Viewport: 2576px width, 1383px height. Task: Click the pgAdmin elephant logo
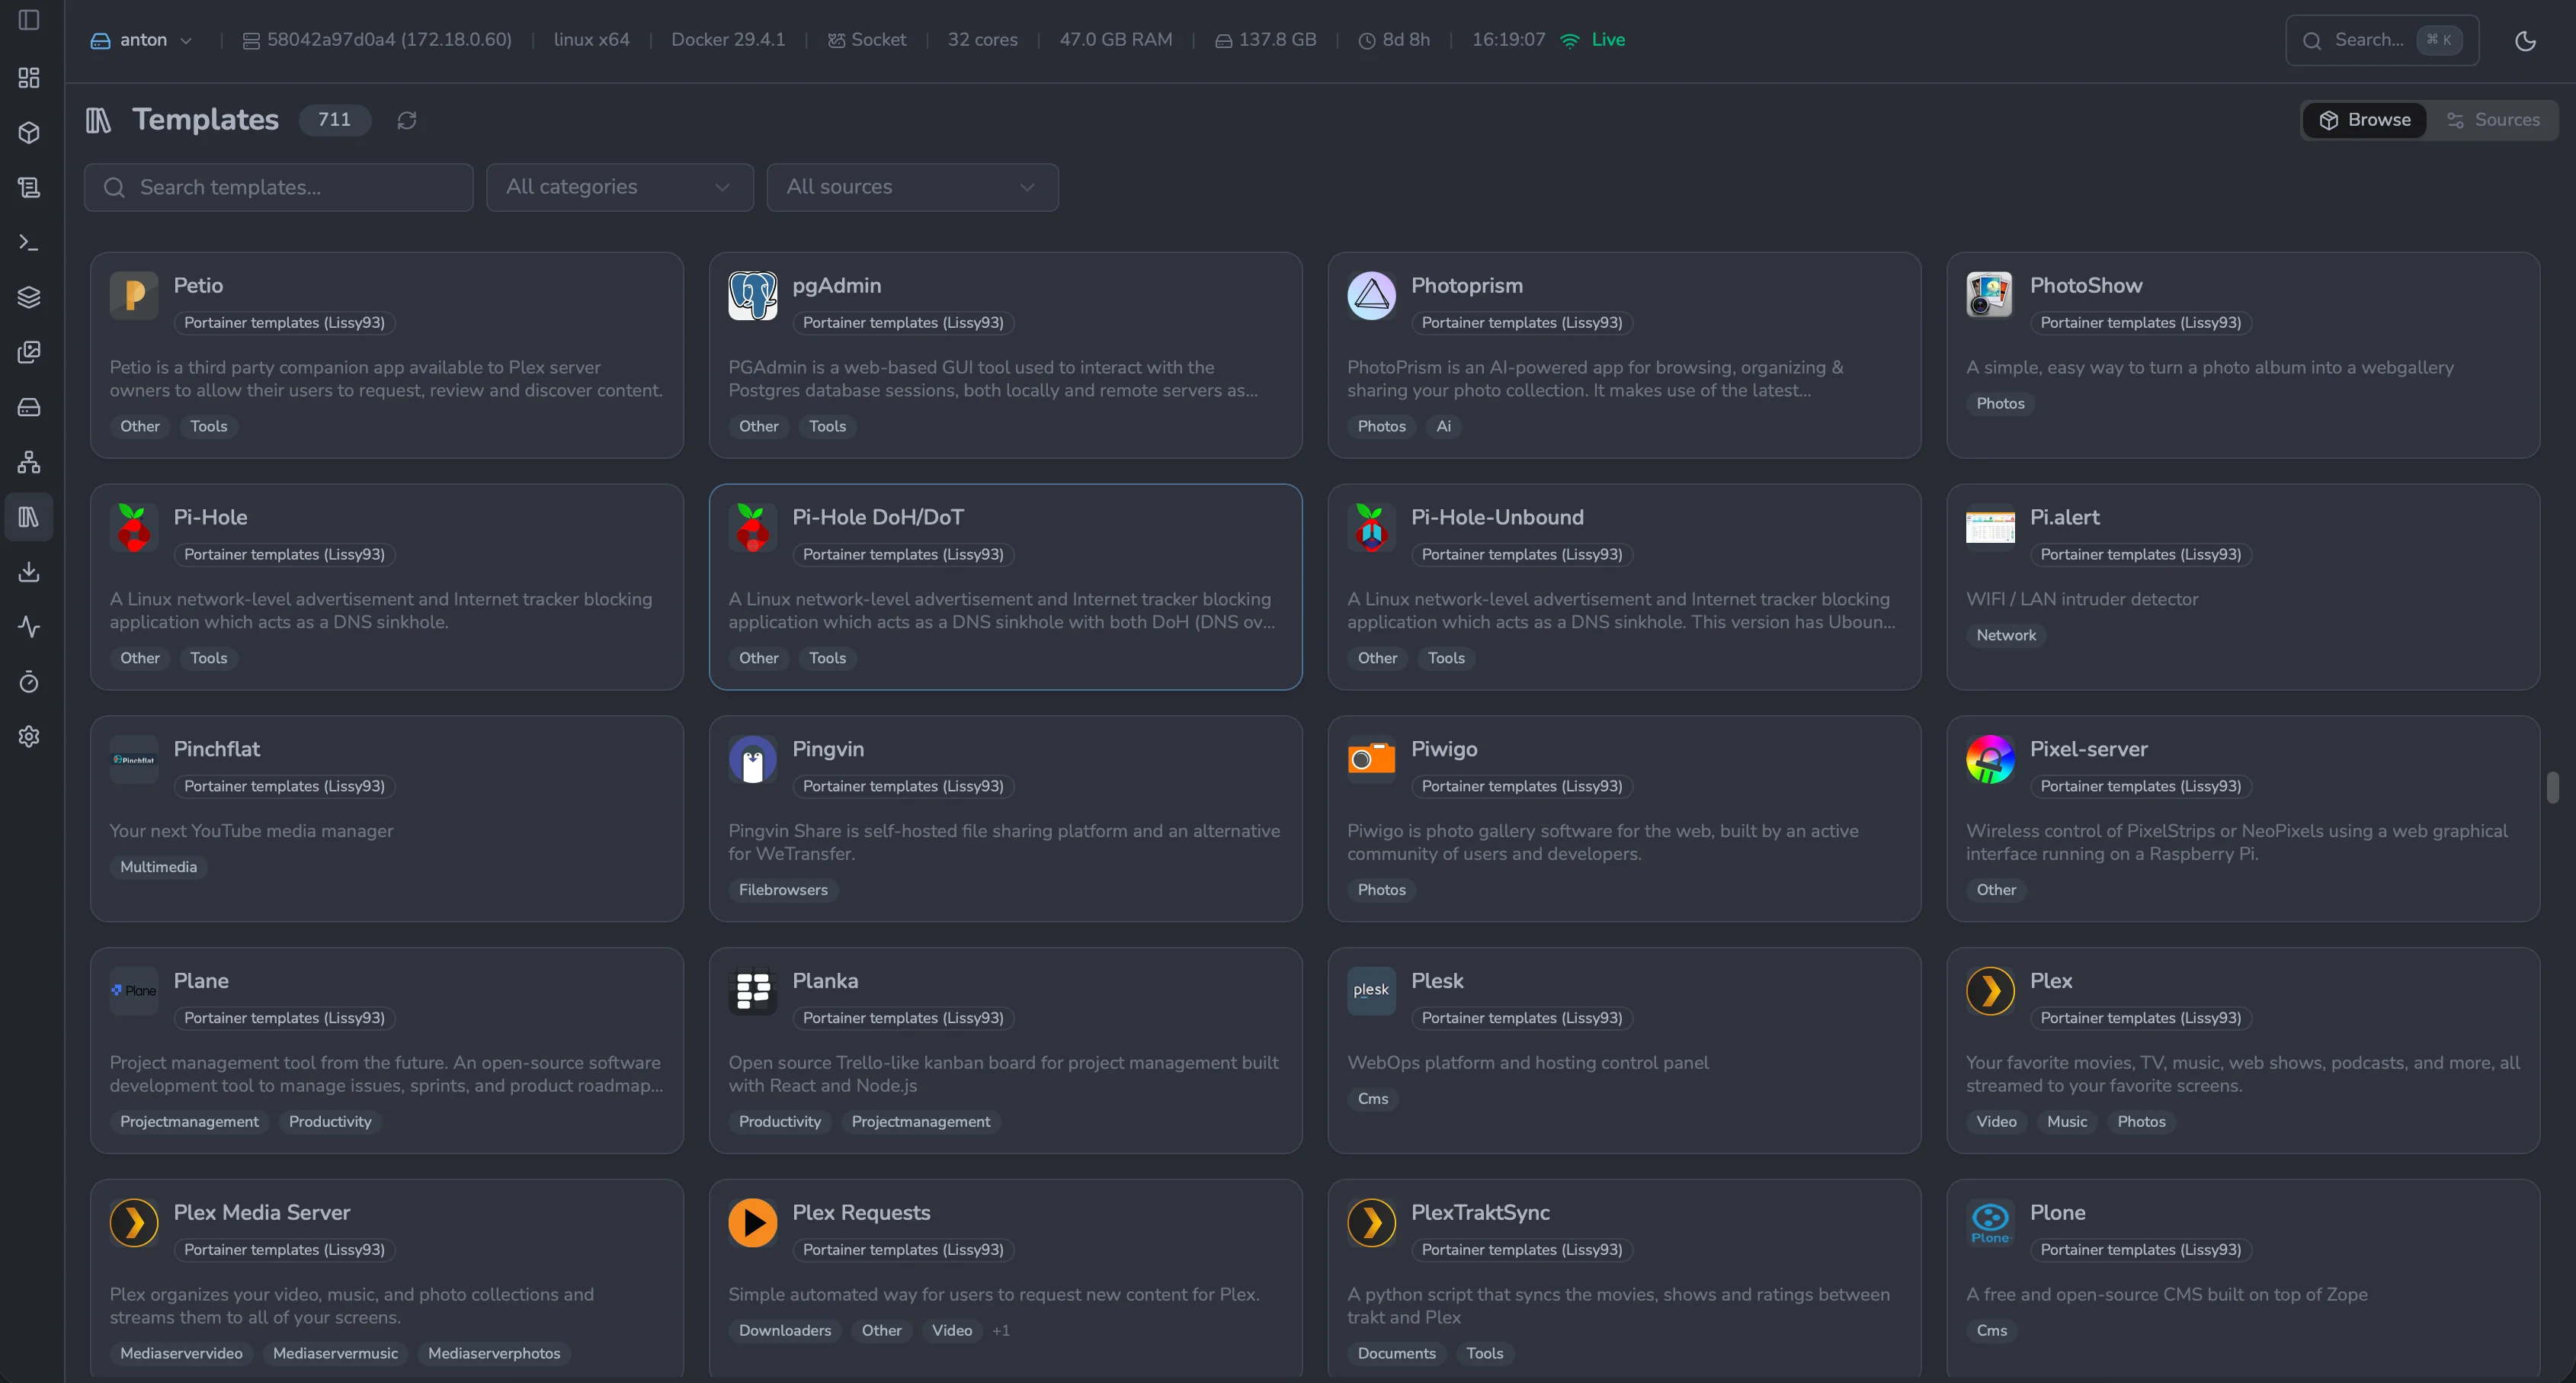(x=753, y=296)
